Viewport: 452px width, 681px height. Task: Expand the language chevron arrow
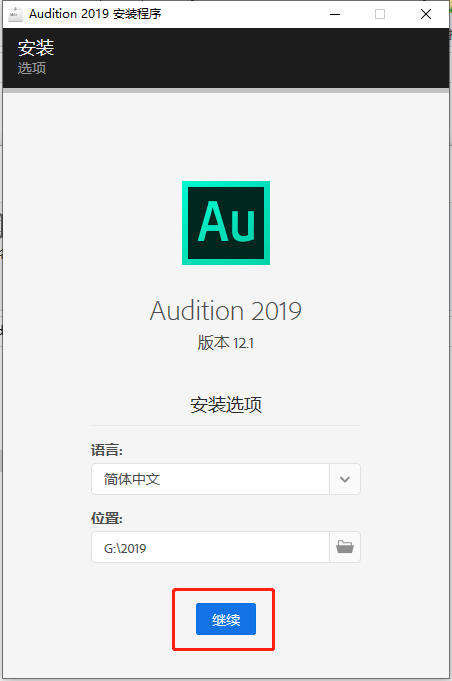(345, 479)
